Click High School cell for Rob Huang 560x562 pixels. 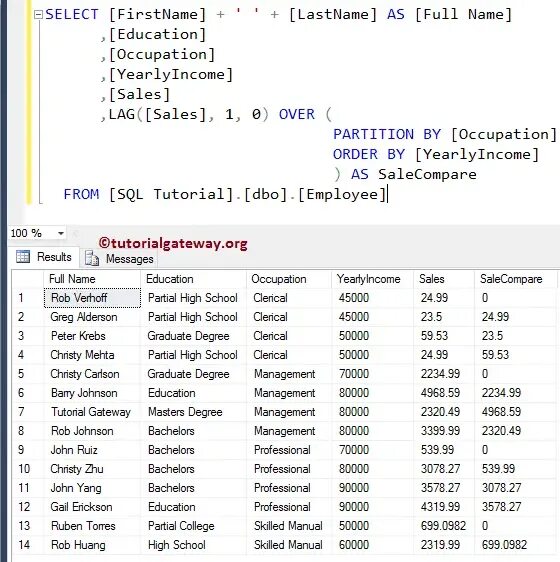(x=193, y=545)
